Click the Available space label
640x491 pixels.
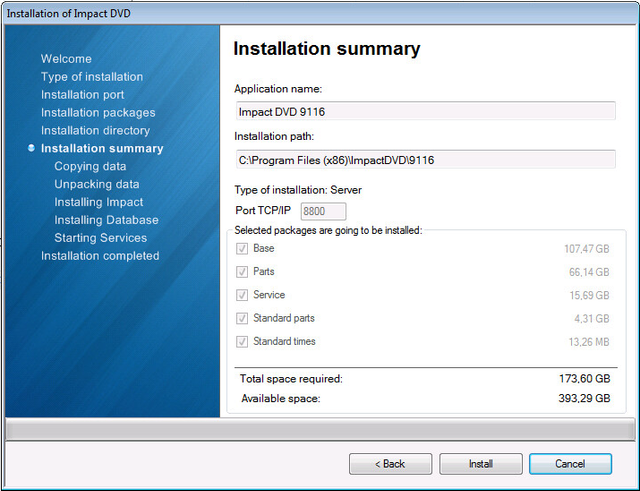click(281, 398)
